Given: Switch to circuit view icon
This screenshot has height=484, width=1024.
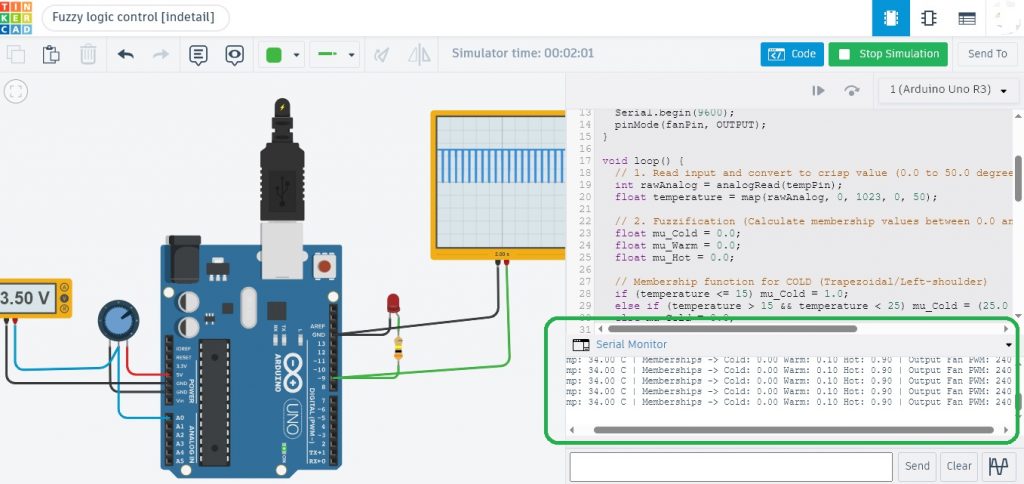Looking at the screenshot, I should click(x=891, y=18).
